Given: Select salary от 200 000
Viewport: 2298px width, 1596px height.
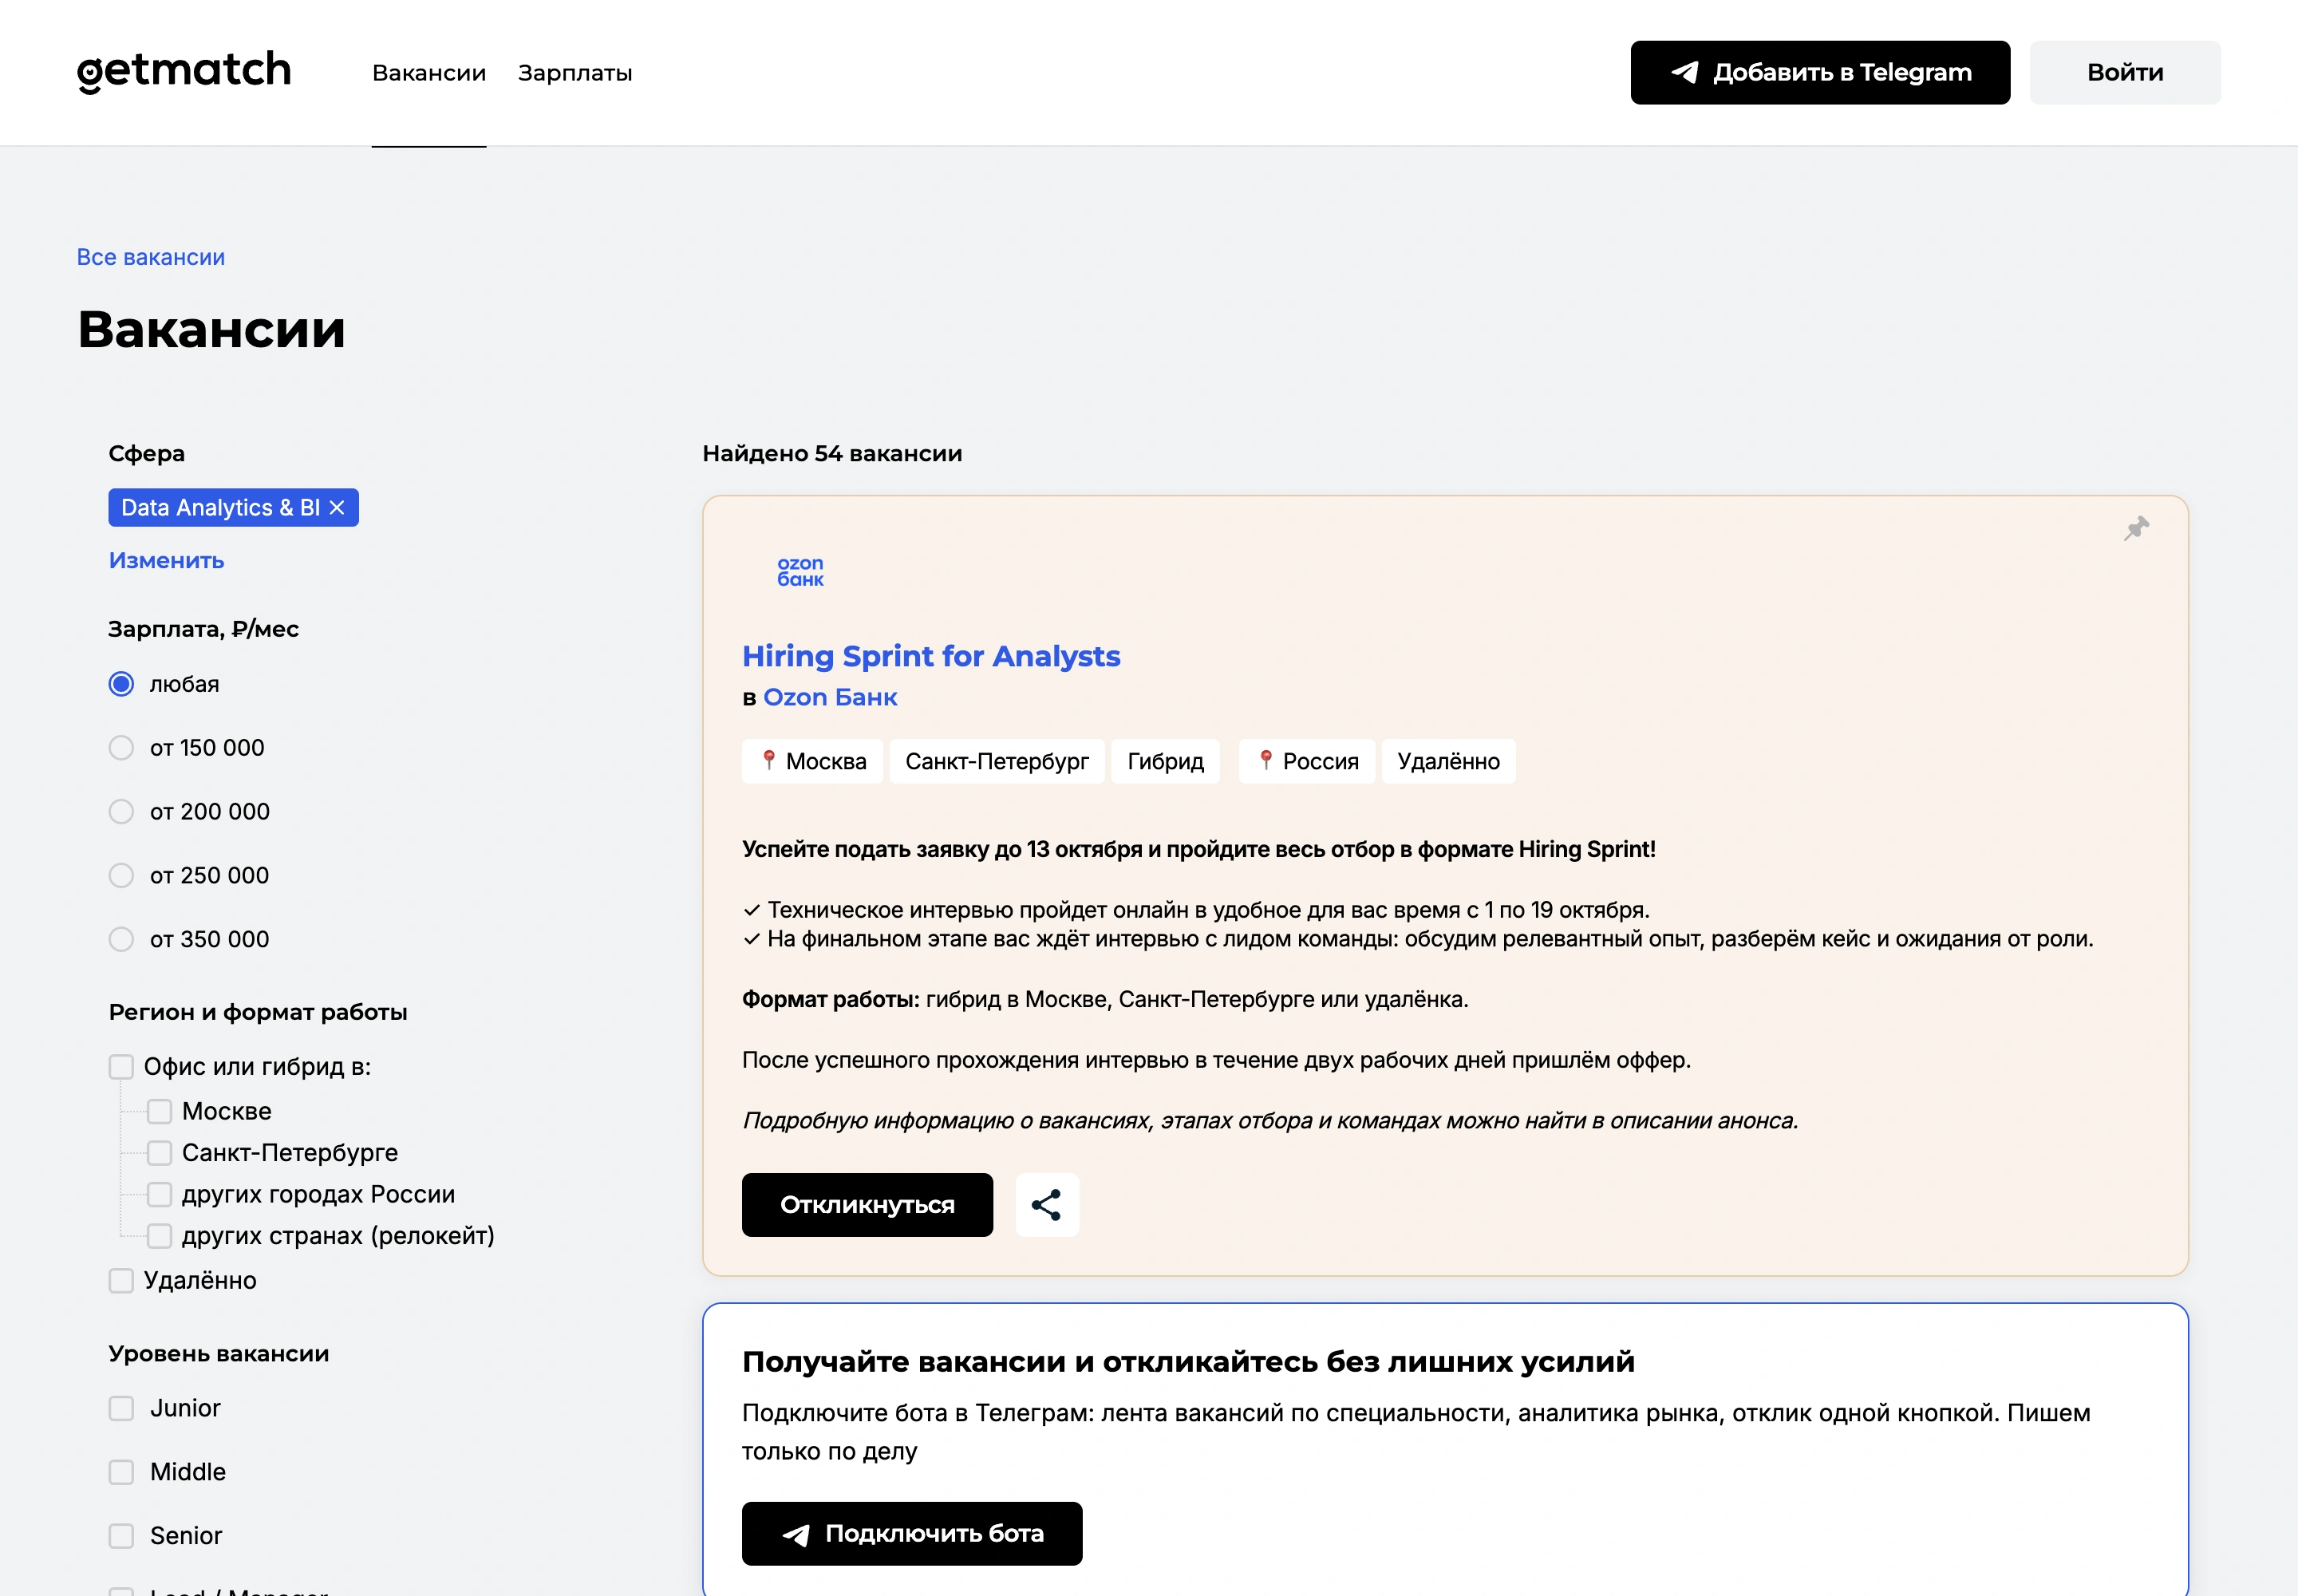Looking at the screenshot, I should click(121, 812).
